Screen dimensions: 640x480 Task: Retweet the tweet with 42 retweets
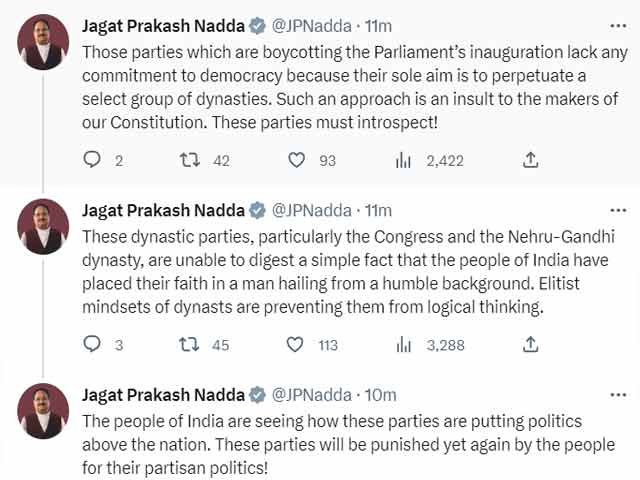(187, 160)
